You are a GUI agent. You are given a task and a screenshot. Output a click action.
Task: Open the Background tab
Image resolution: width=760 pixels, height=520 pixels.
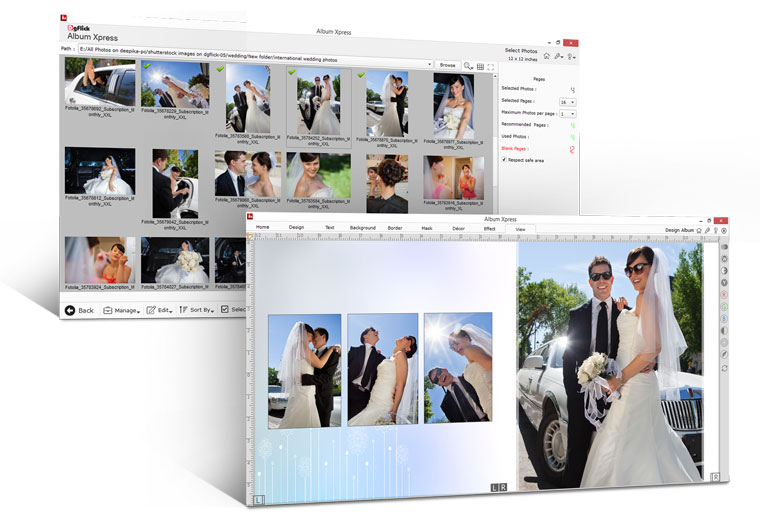pos(363,228)
